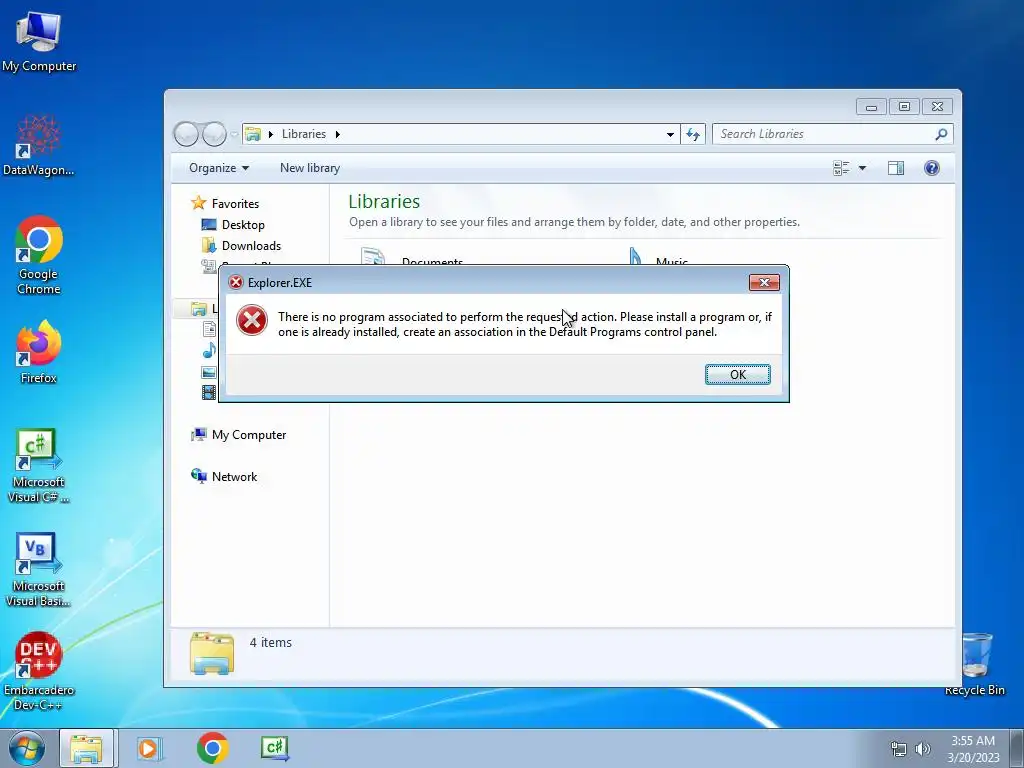Expand the arrow after Libraries in address bar
The width and height of the screenshot is (1024, 768).
click(x=338, y=134)
